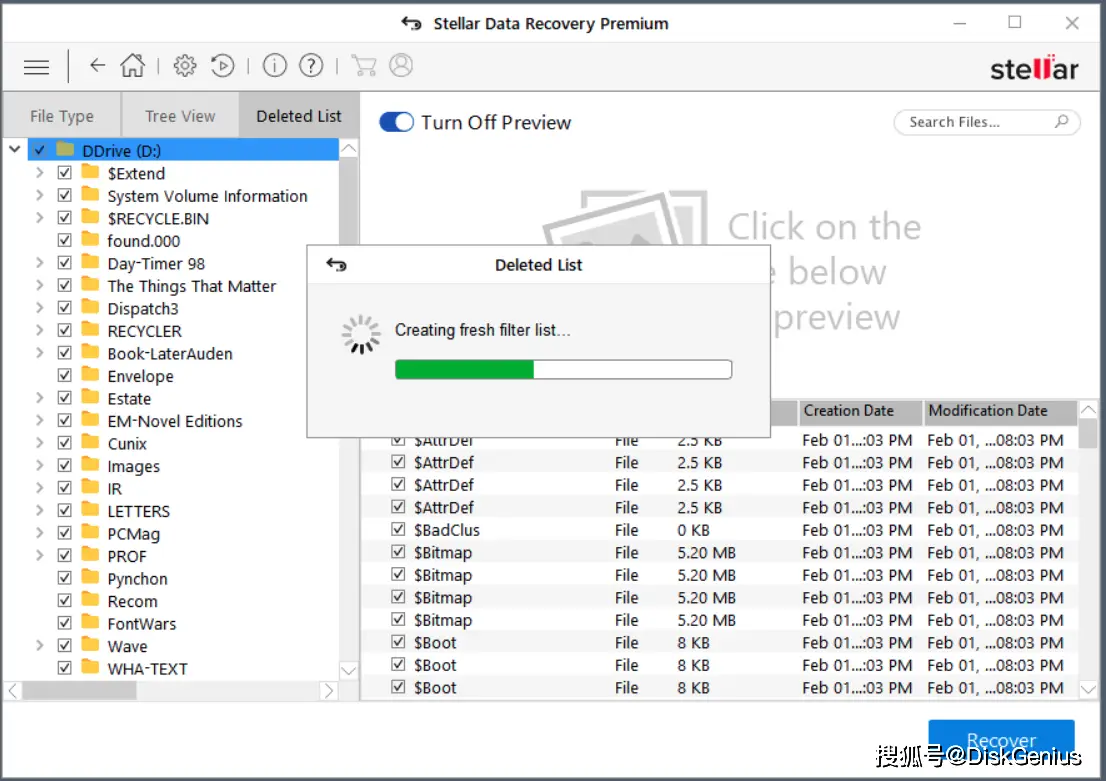Uncheck the $BadClus file checkbox
The image size is (1106, 781).
pyautogui.click(x=399, y=529)
